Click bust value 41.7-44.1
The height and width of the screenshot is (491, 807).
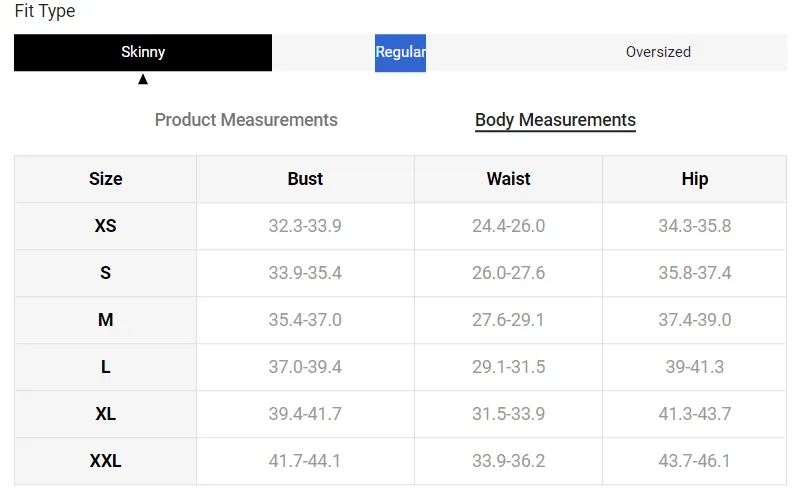[x=305, y=461]
